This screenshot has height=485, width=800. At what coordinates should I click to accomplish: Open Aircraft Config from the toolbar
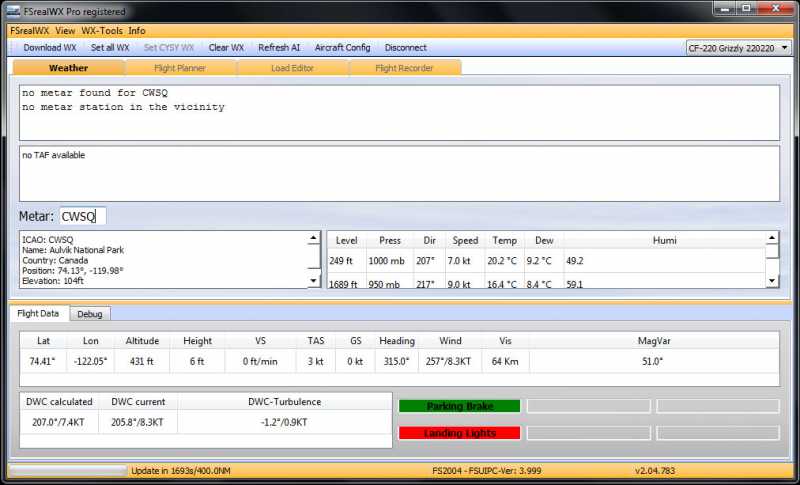(342, 47)
